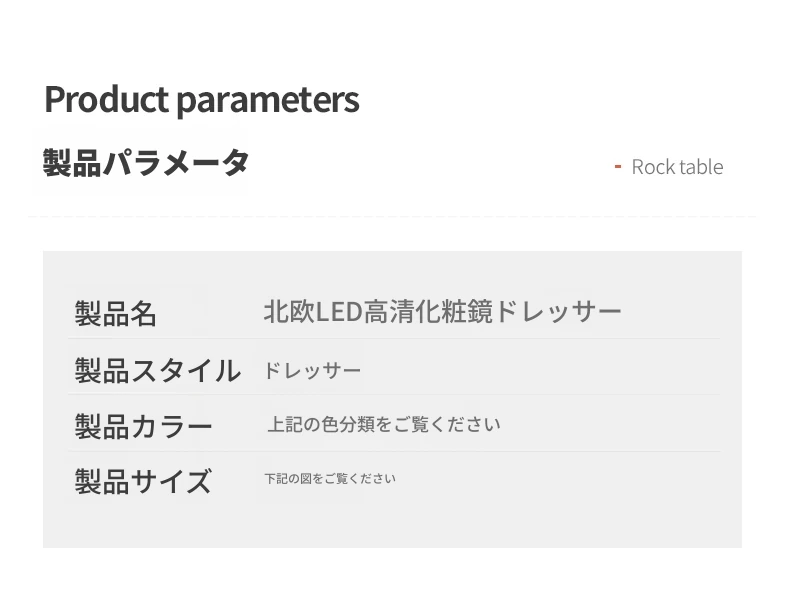Click the "Product parameters" heading
This screenshot has width=790, height=593.
pos(201,99)
